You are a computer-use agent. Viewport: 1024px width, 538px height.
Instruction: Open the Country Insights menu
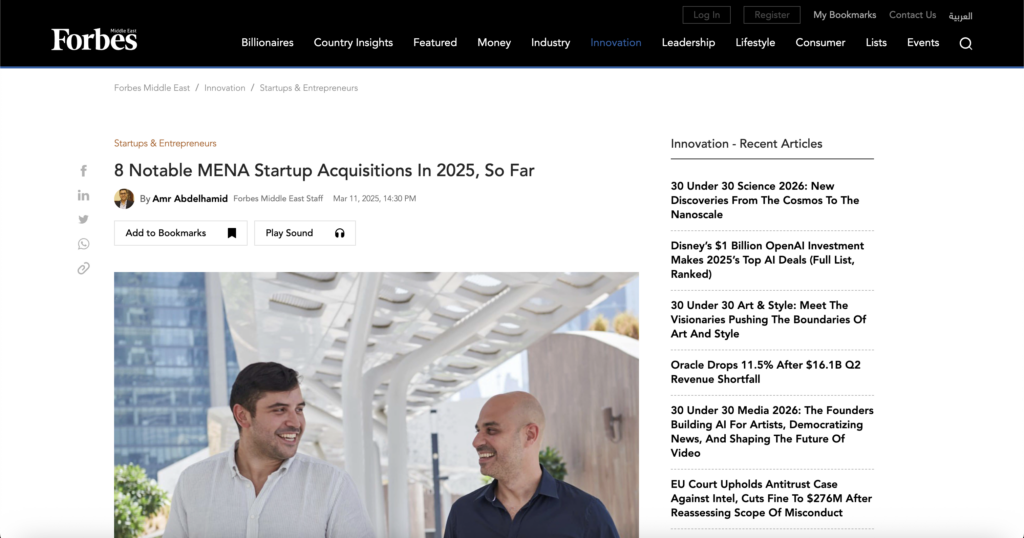pos(353,43)
